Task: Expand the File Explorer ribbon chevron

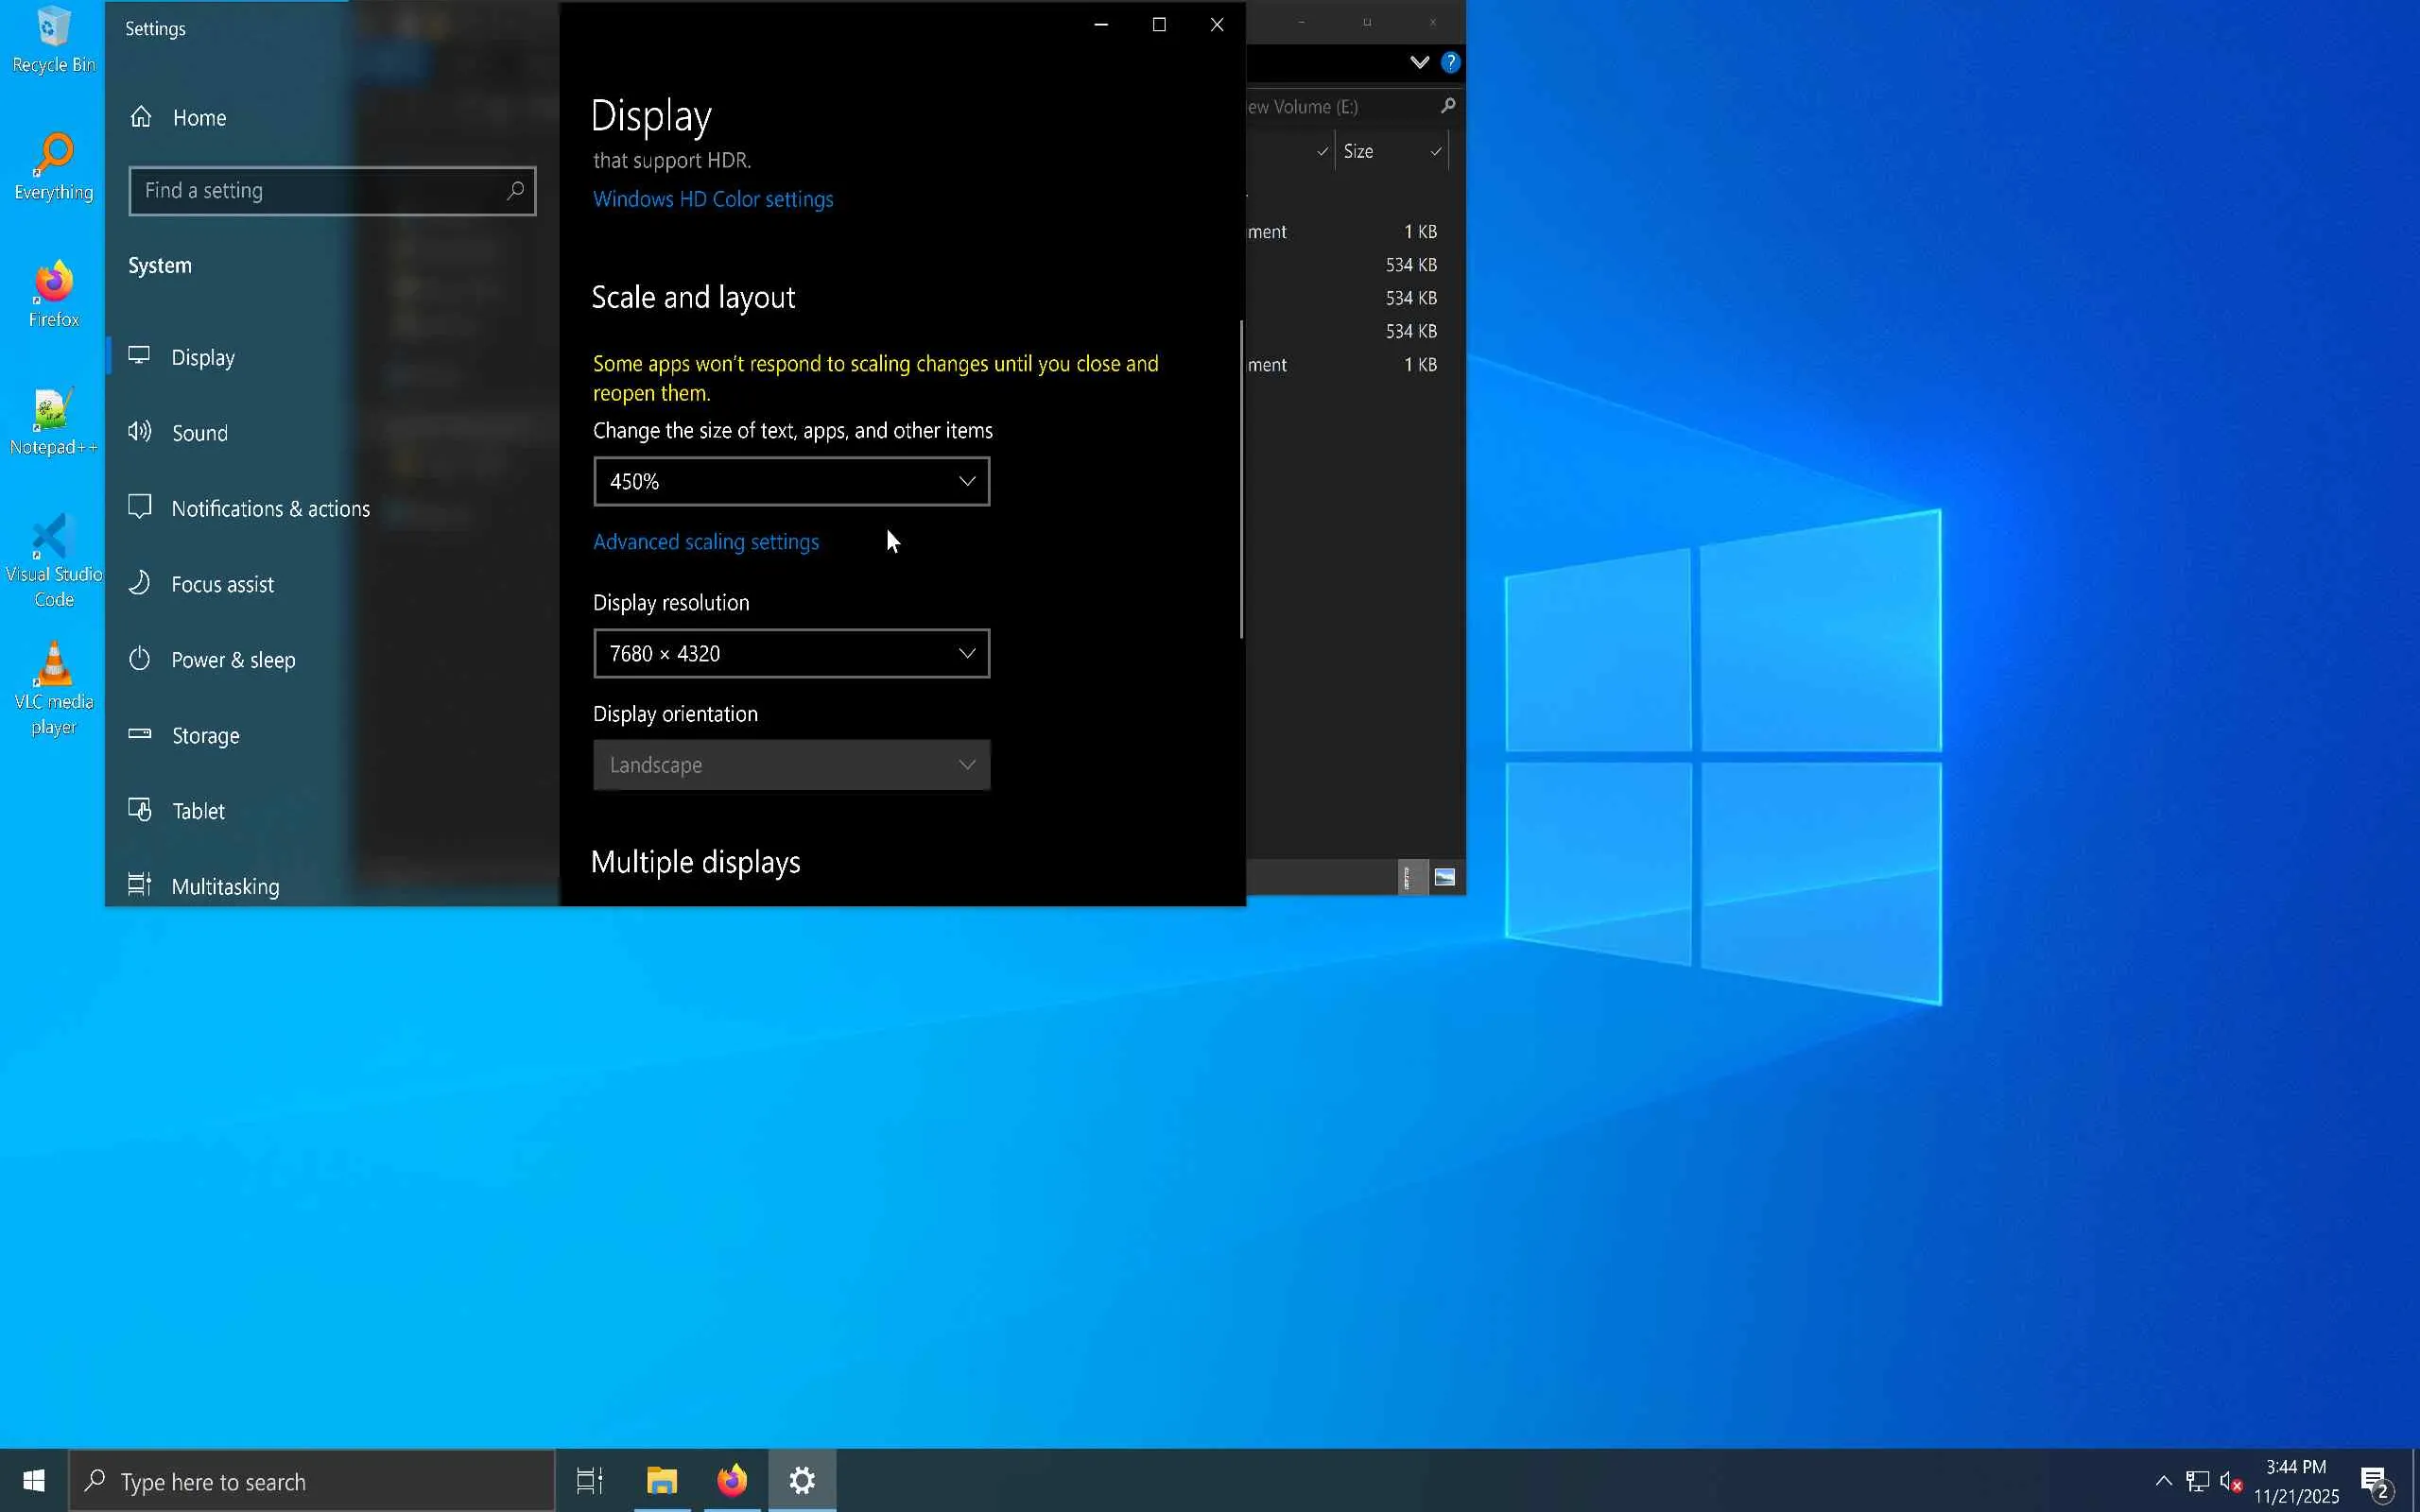Action: (x=1419, y=63)
